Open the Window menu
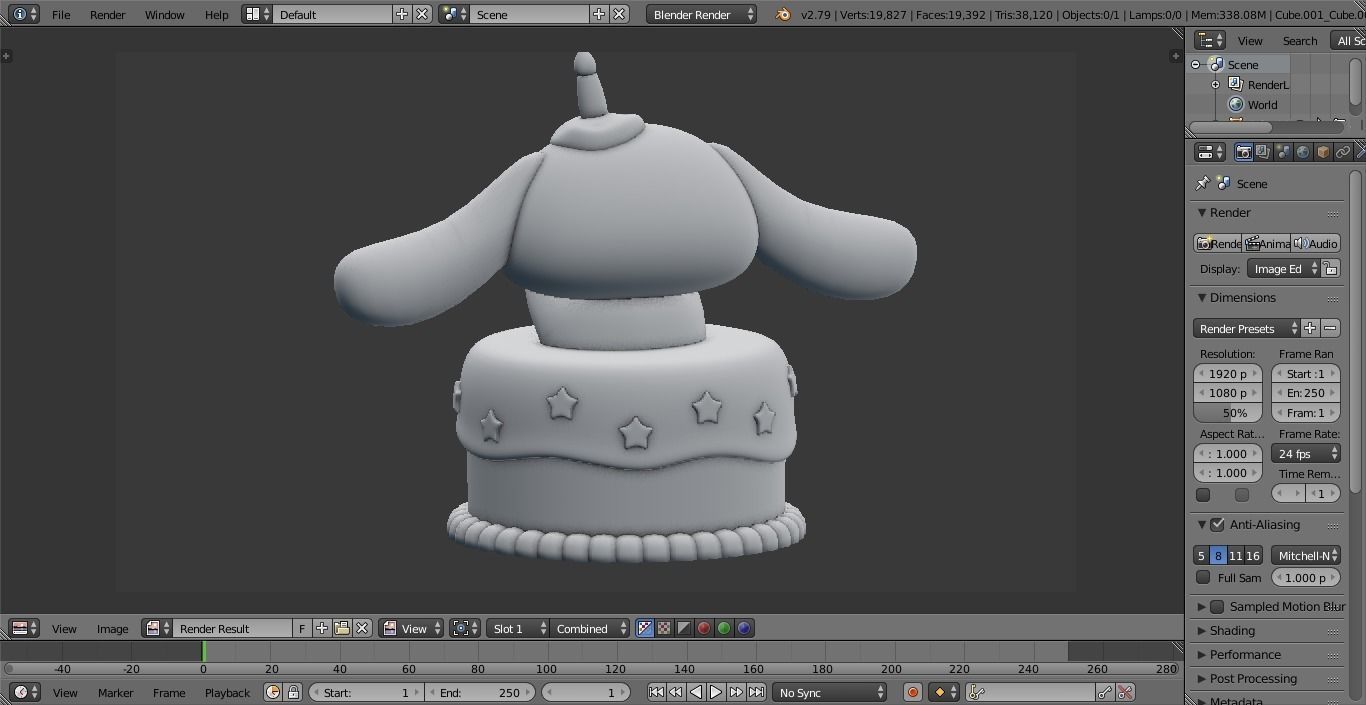 (x=164, y=14)
